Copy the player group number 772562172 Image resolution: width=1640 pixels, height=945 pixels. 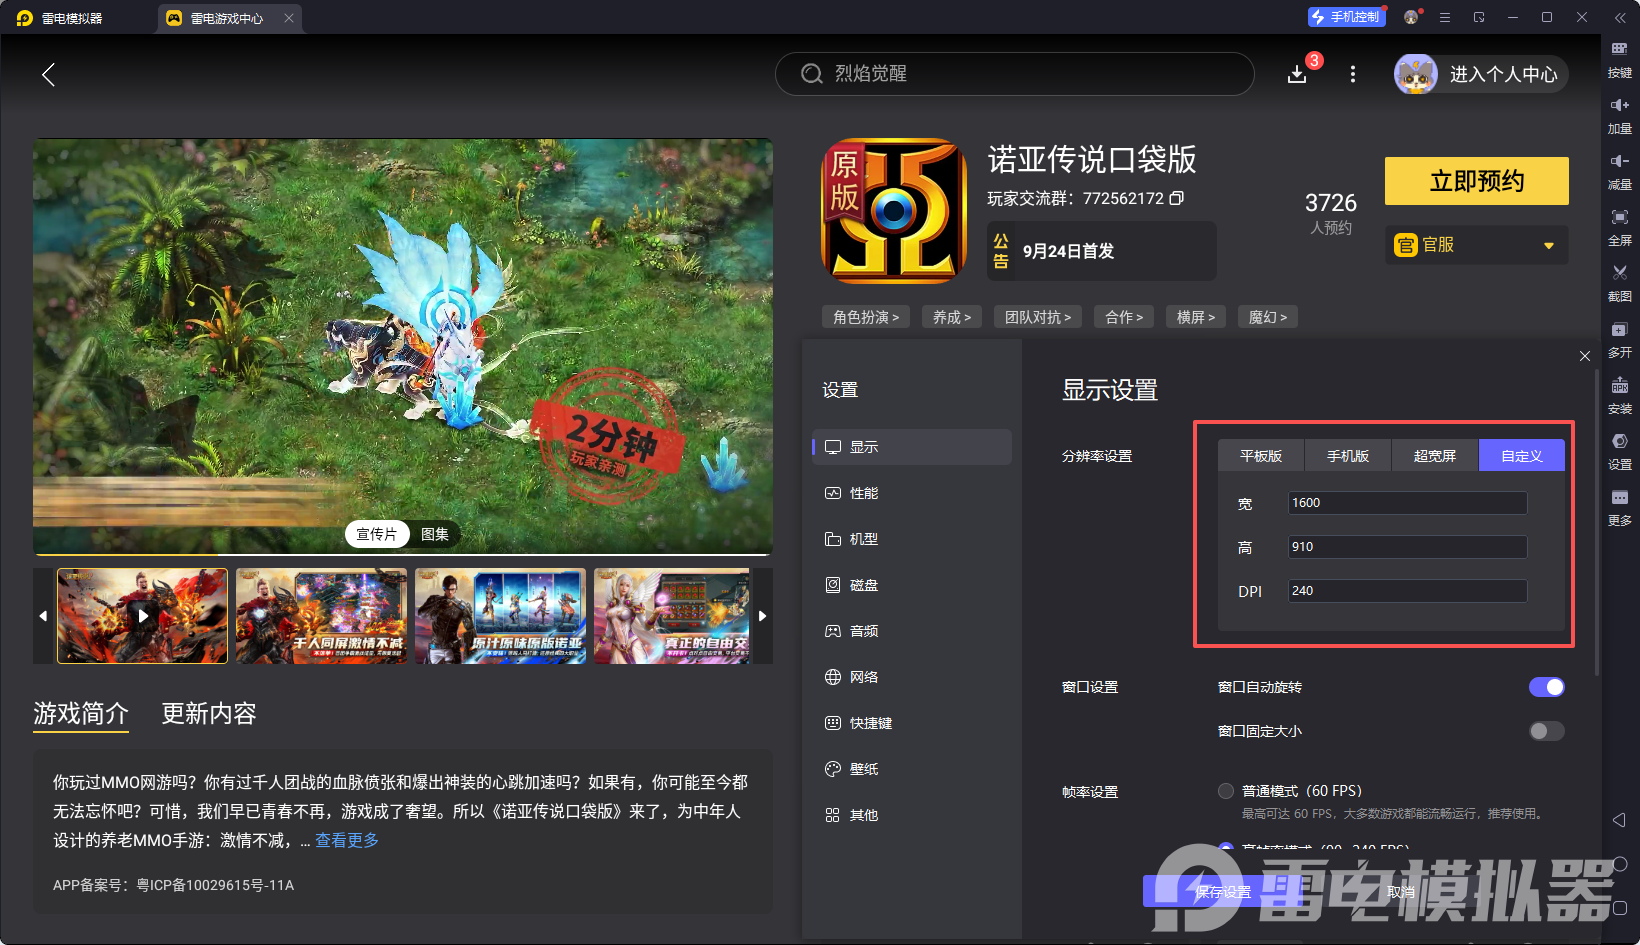[x=1177, y=198]
